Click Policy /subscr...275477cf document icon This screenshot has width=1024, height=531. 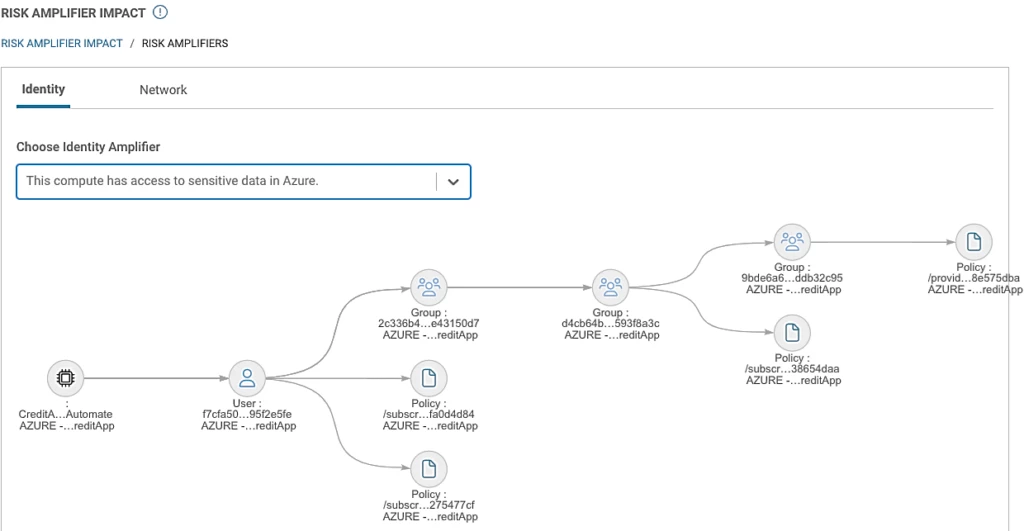point(429,469)
